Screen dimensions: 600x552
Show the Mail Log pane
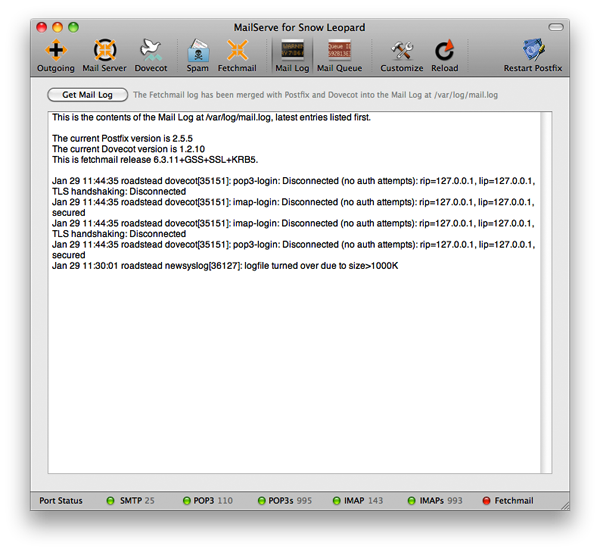coord(292,55)
